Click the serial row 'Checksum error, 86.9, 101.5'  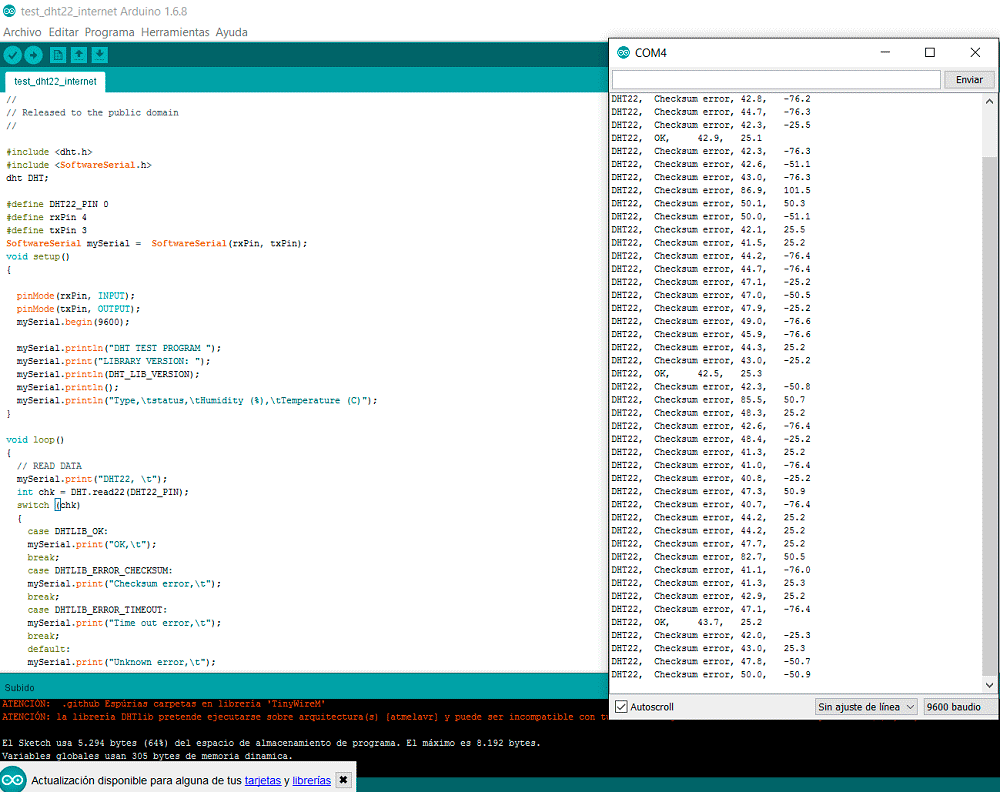(x=711, y=190)
